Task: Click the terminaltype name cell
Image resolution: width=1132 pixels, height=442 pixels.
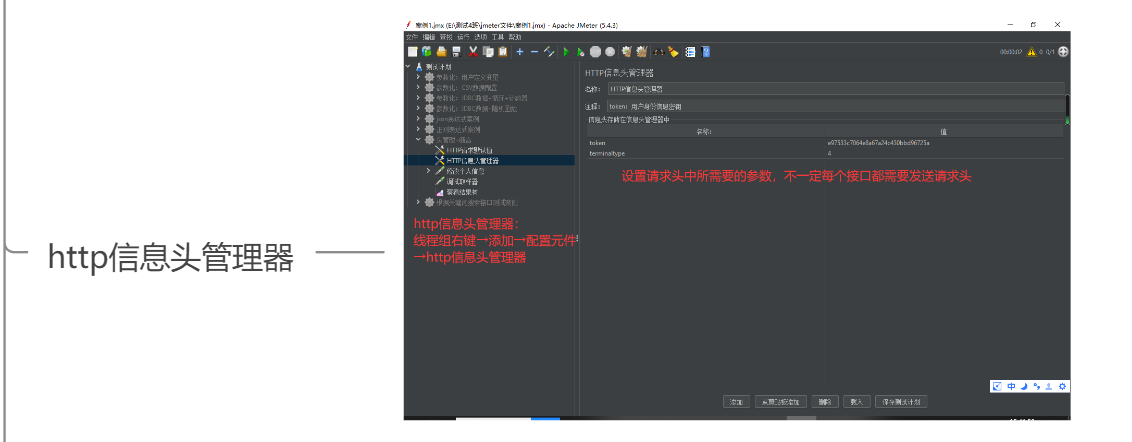Action: [704, 154]
